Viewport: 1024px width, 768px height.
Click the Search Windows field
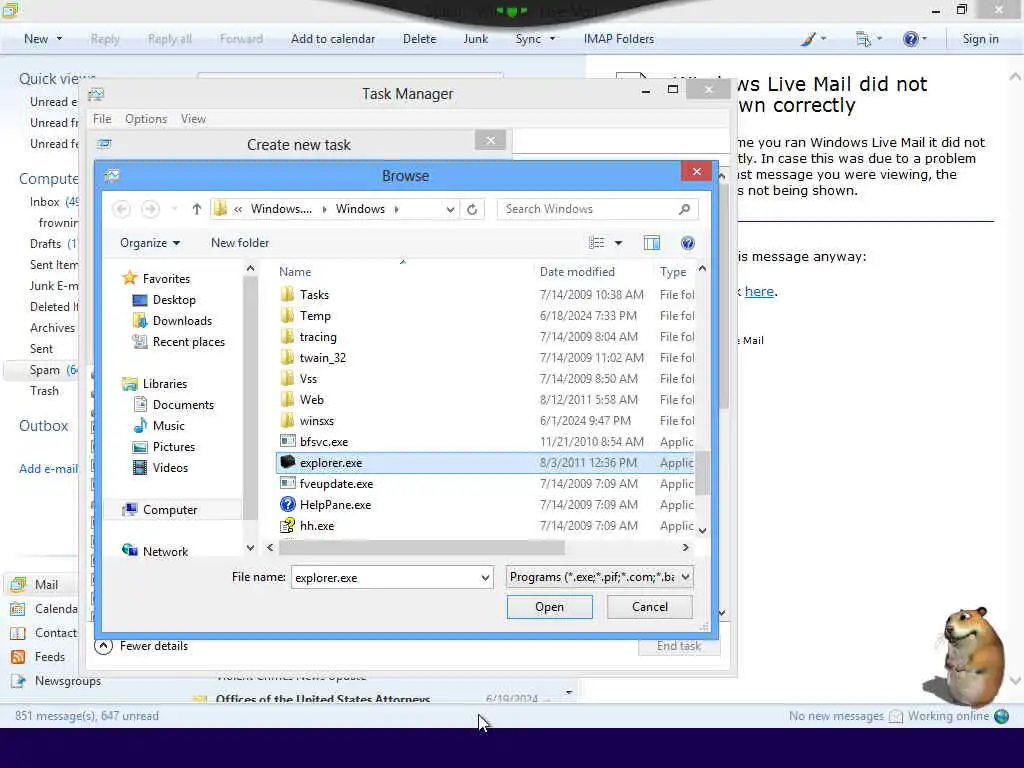[598, 209]
